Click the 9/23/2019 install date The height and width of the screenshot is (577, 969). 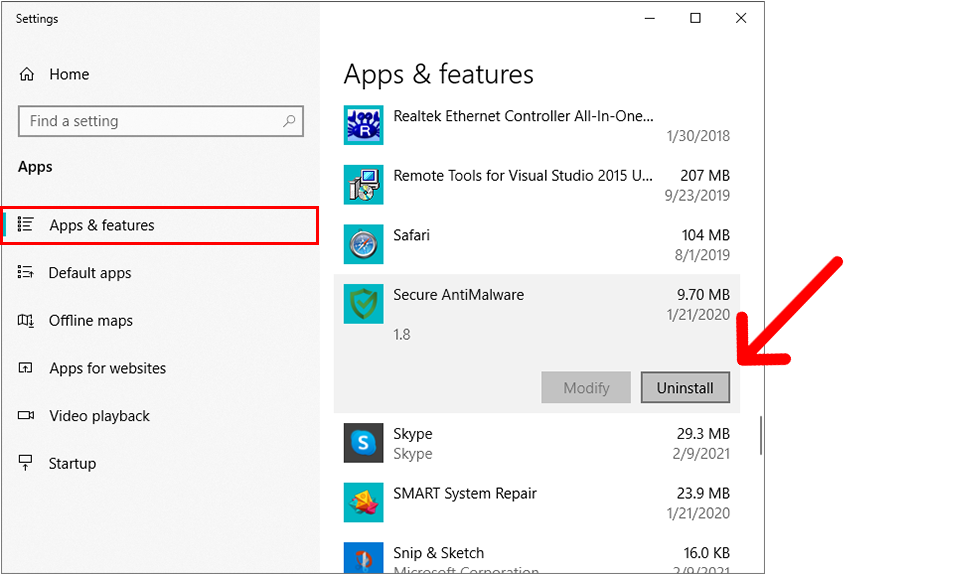click(697, 195)
